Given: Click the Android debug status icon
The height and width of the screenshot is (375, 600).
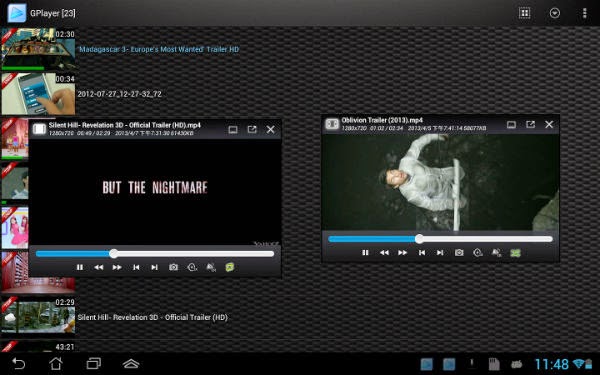Looking at the screenshot, I should pyautogui.click(x=517, y=364).
